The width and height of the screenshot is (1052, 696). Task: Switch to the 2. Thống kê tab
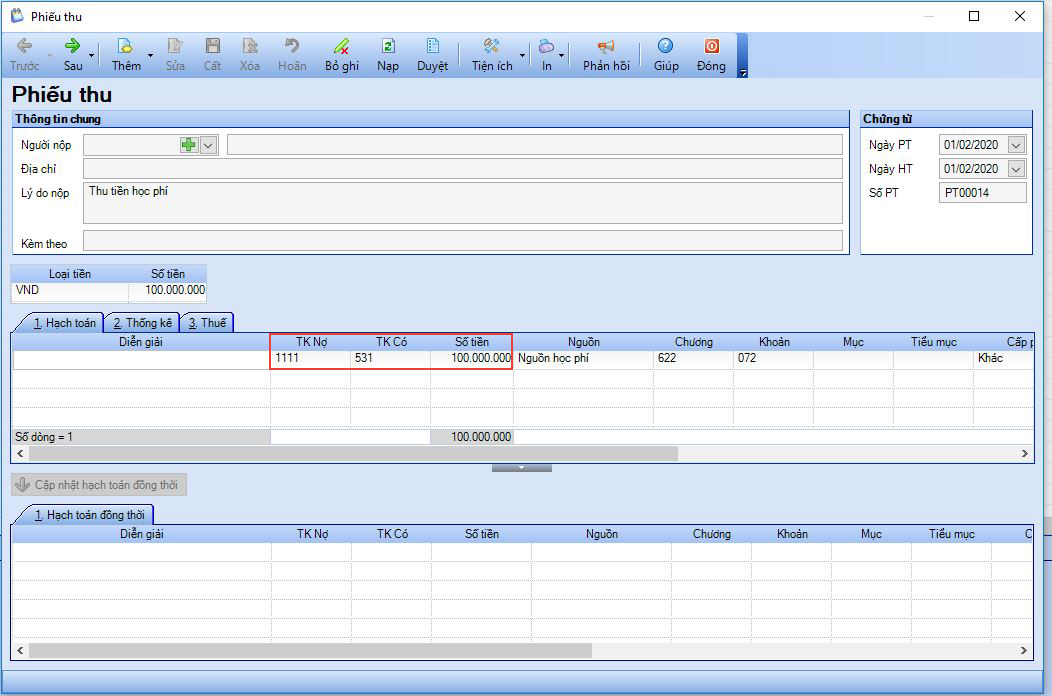pyautogui.click(x=142, y=323)
